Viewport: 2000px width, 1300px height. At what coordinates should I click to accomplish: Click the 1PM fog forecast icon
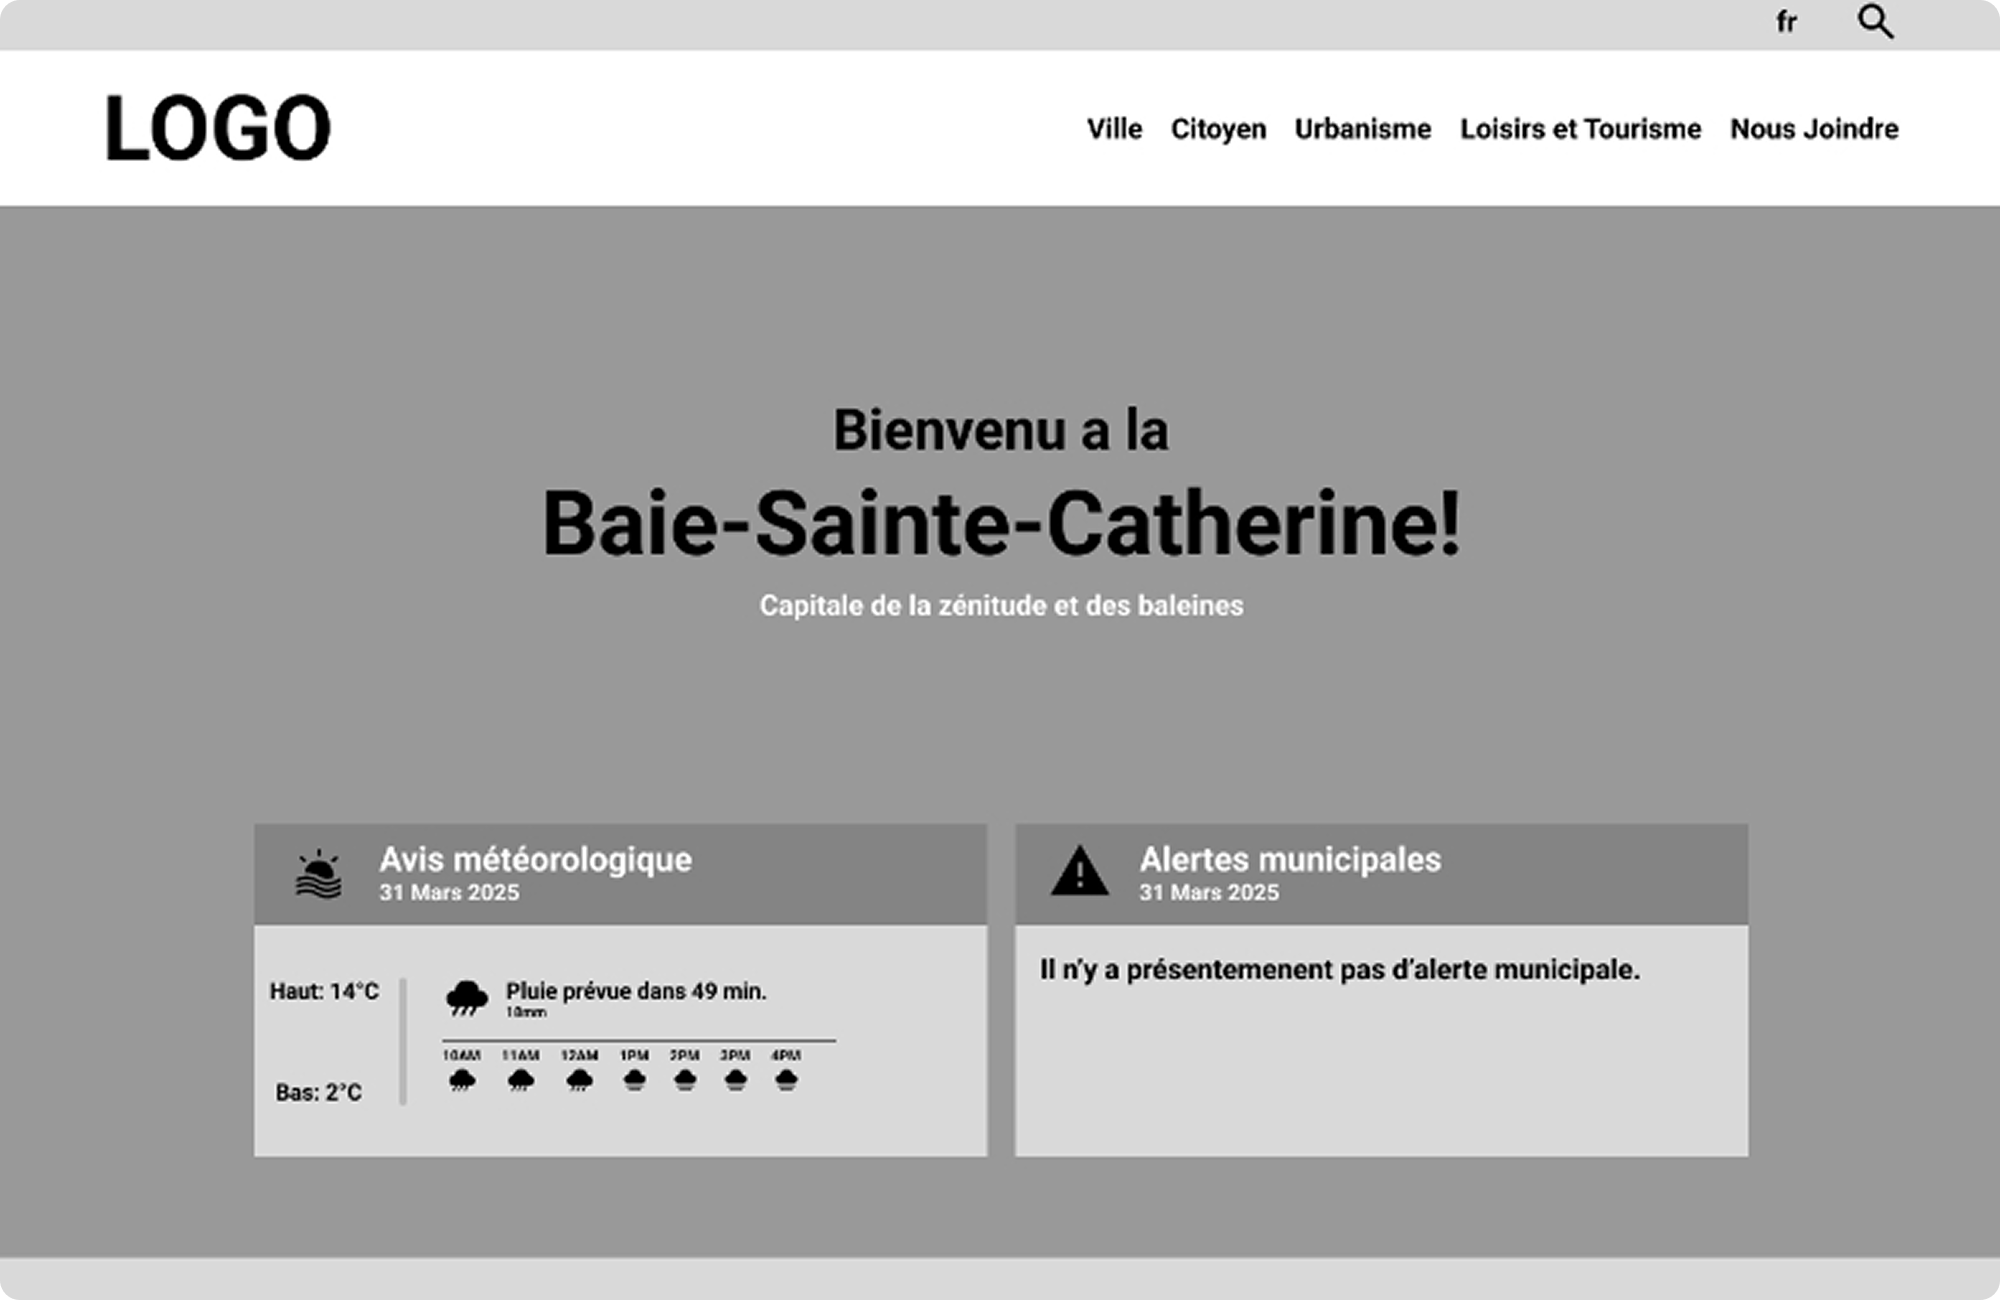[634, 1080]
